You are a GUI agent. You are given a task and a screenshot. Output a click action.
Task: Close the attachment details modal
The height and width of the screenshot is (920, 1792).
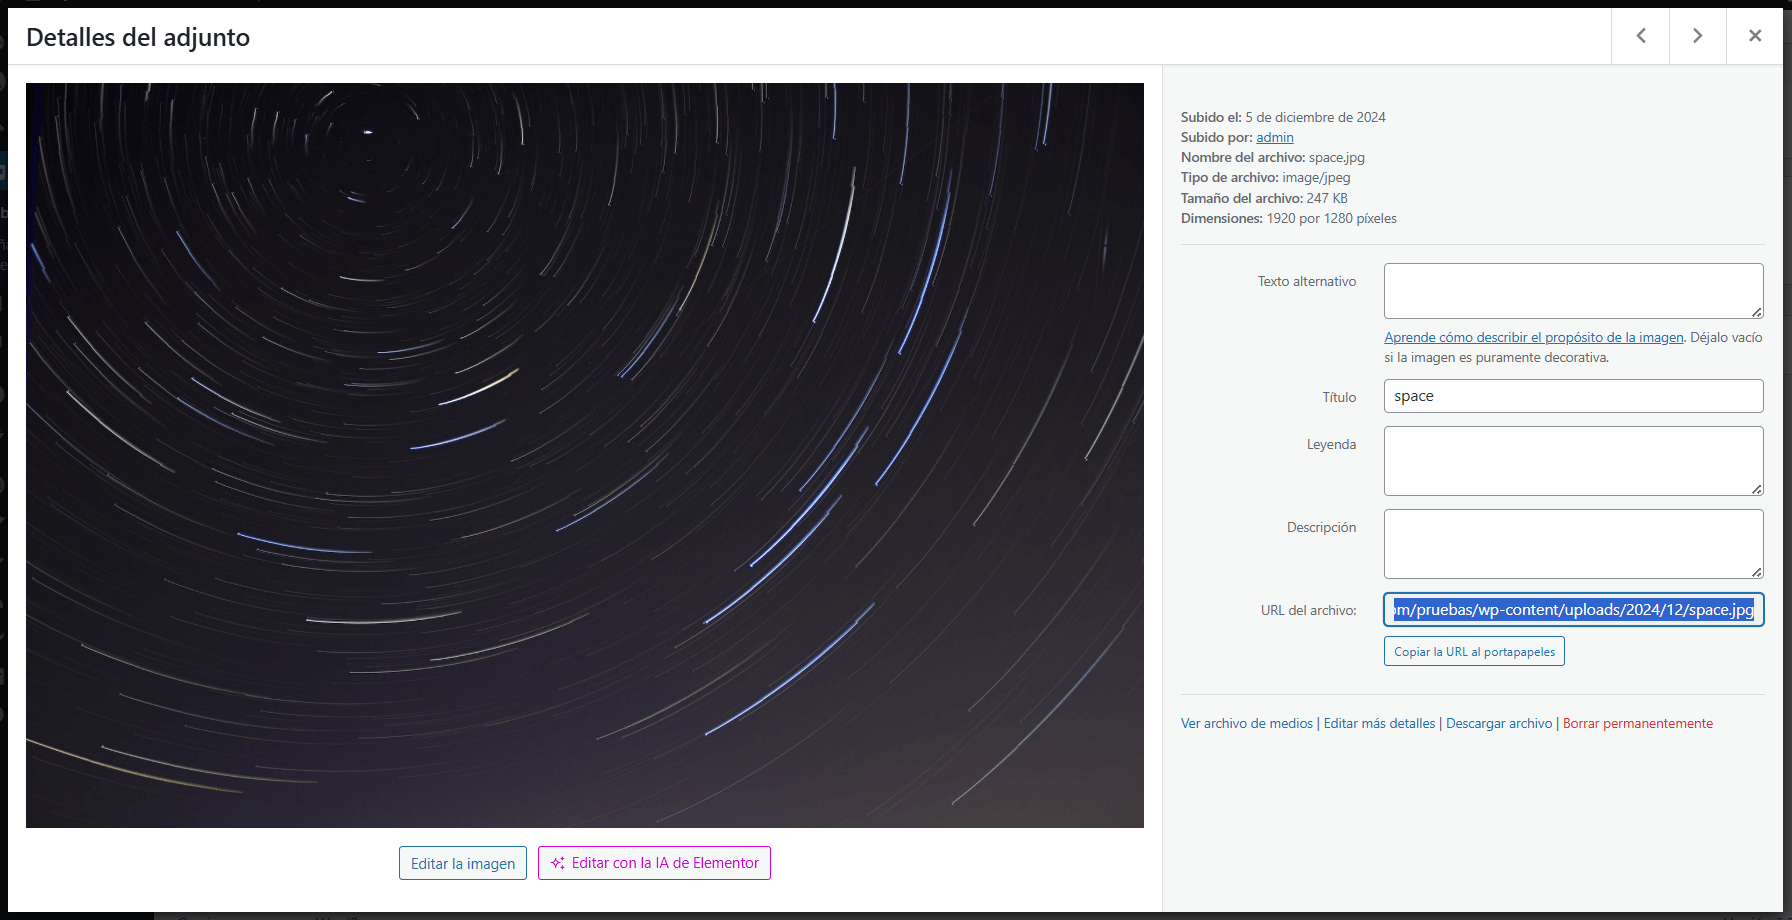tap(1755, 35)
